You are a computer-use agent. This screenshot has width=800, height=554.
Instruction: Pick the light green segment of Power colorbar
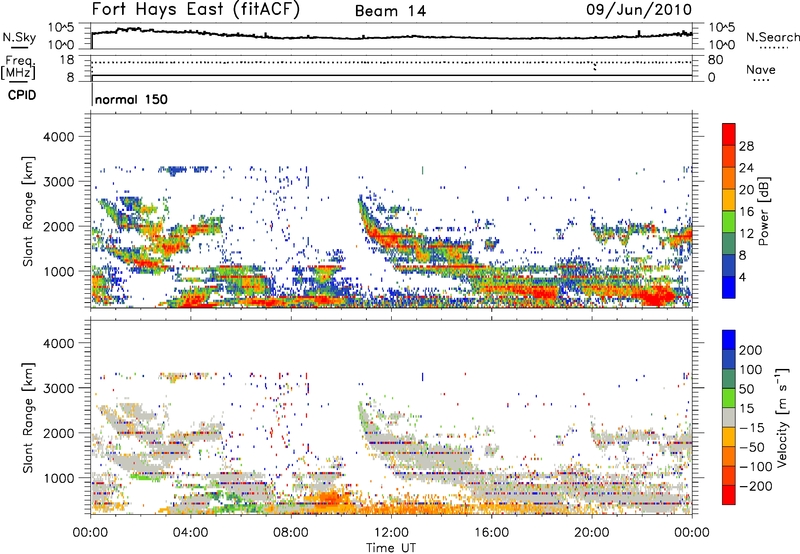click(x=729, y=221)
